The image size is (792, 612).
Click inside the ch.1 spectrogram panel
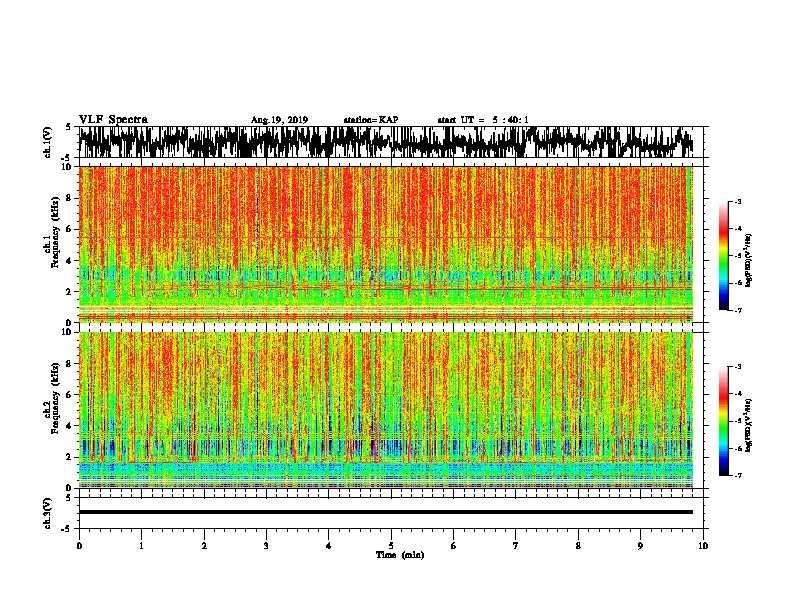click(x=386, y=244)
